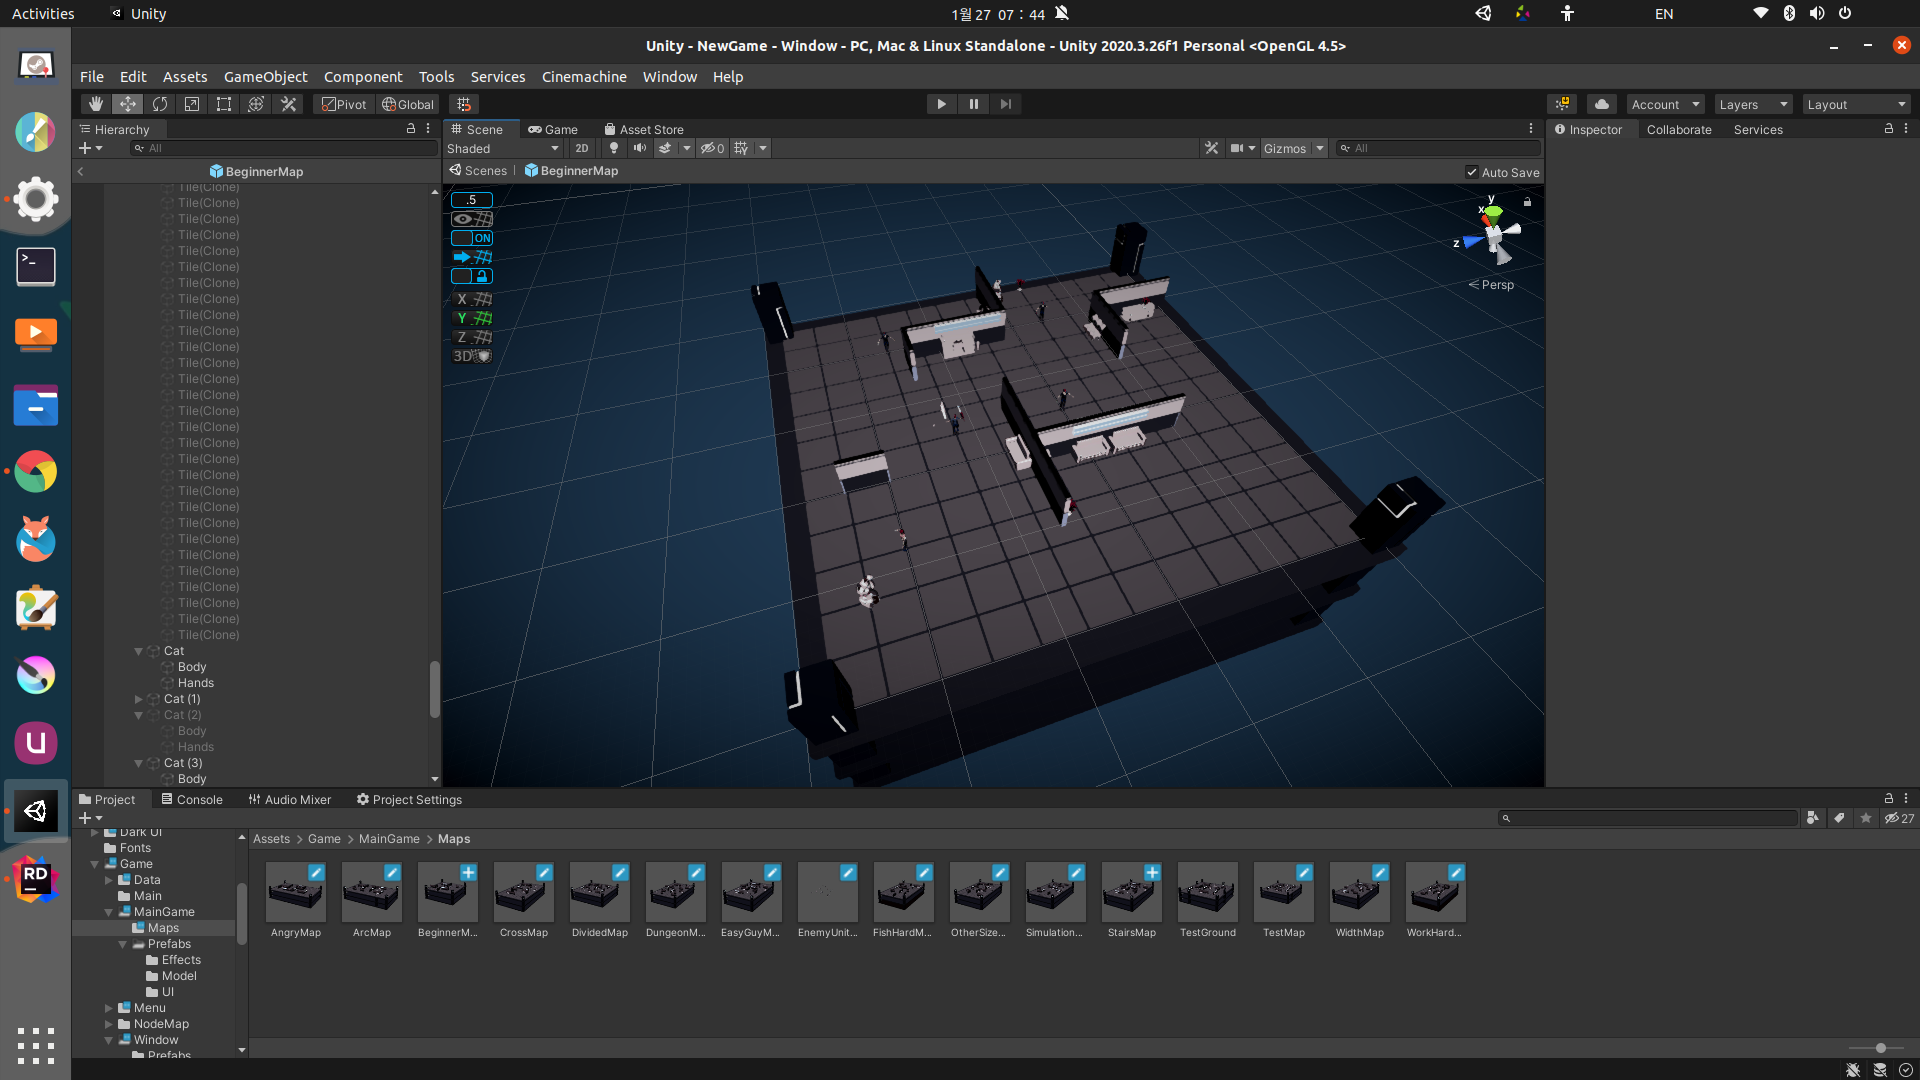Select the Transform tool
Image resolution: width=1920 pixels, height=1080 pixels.
[256, 104]
